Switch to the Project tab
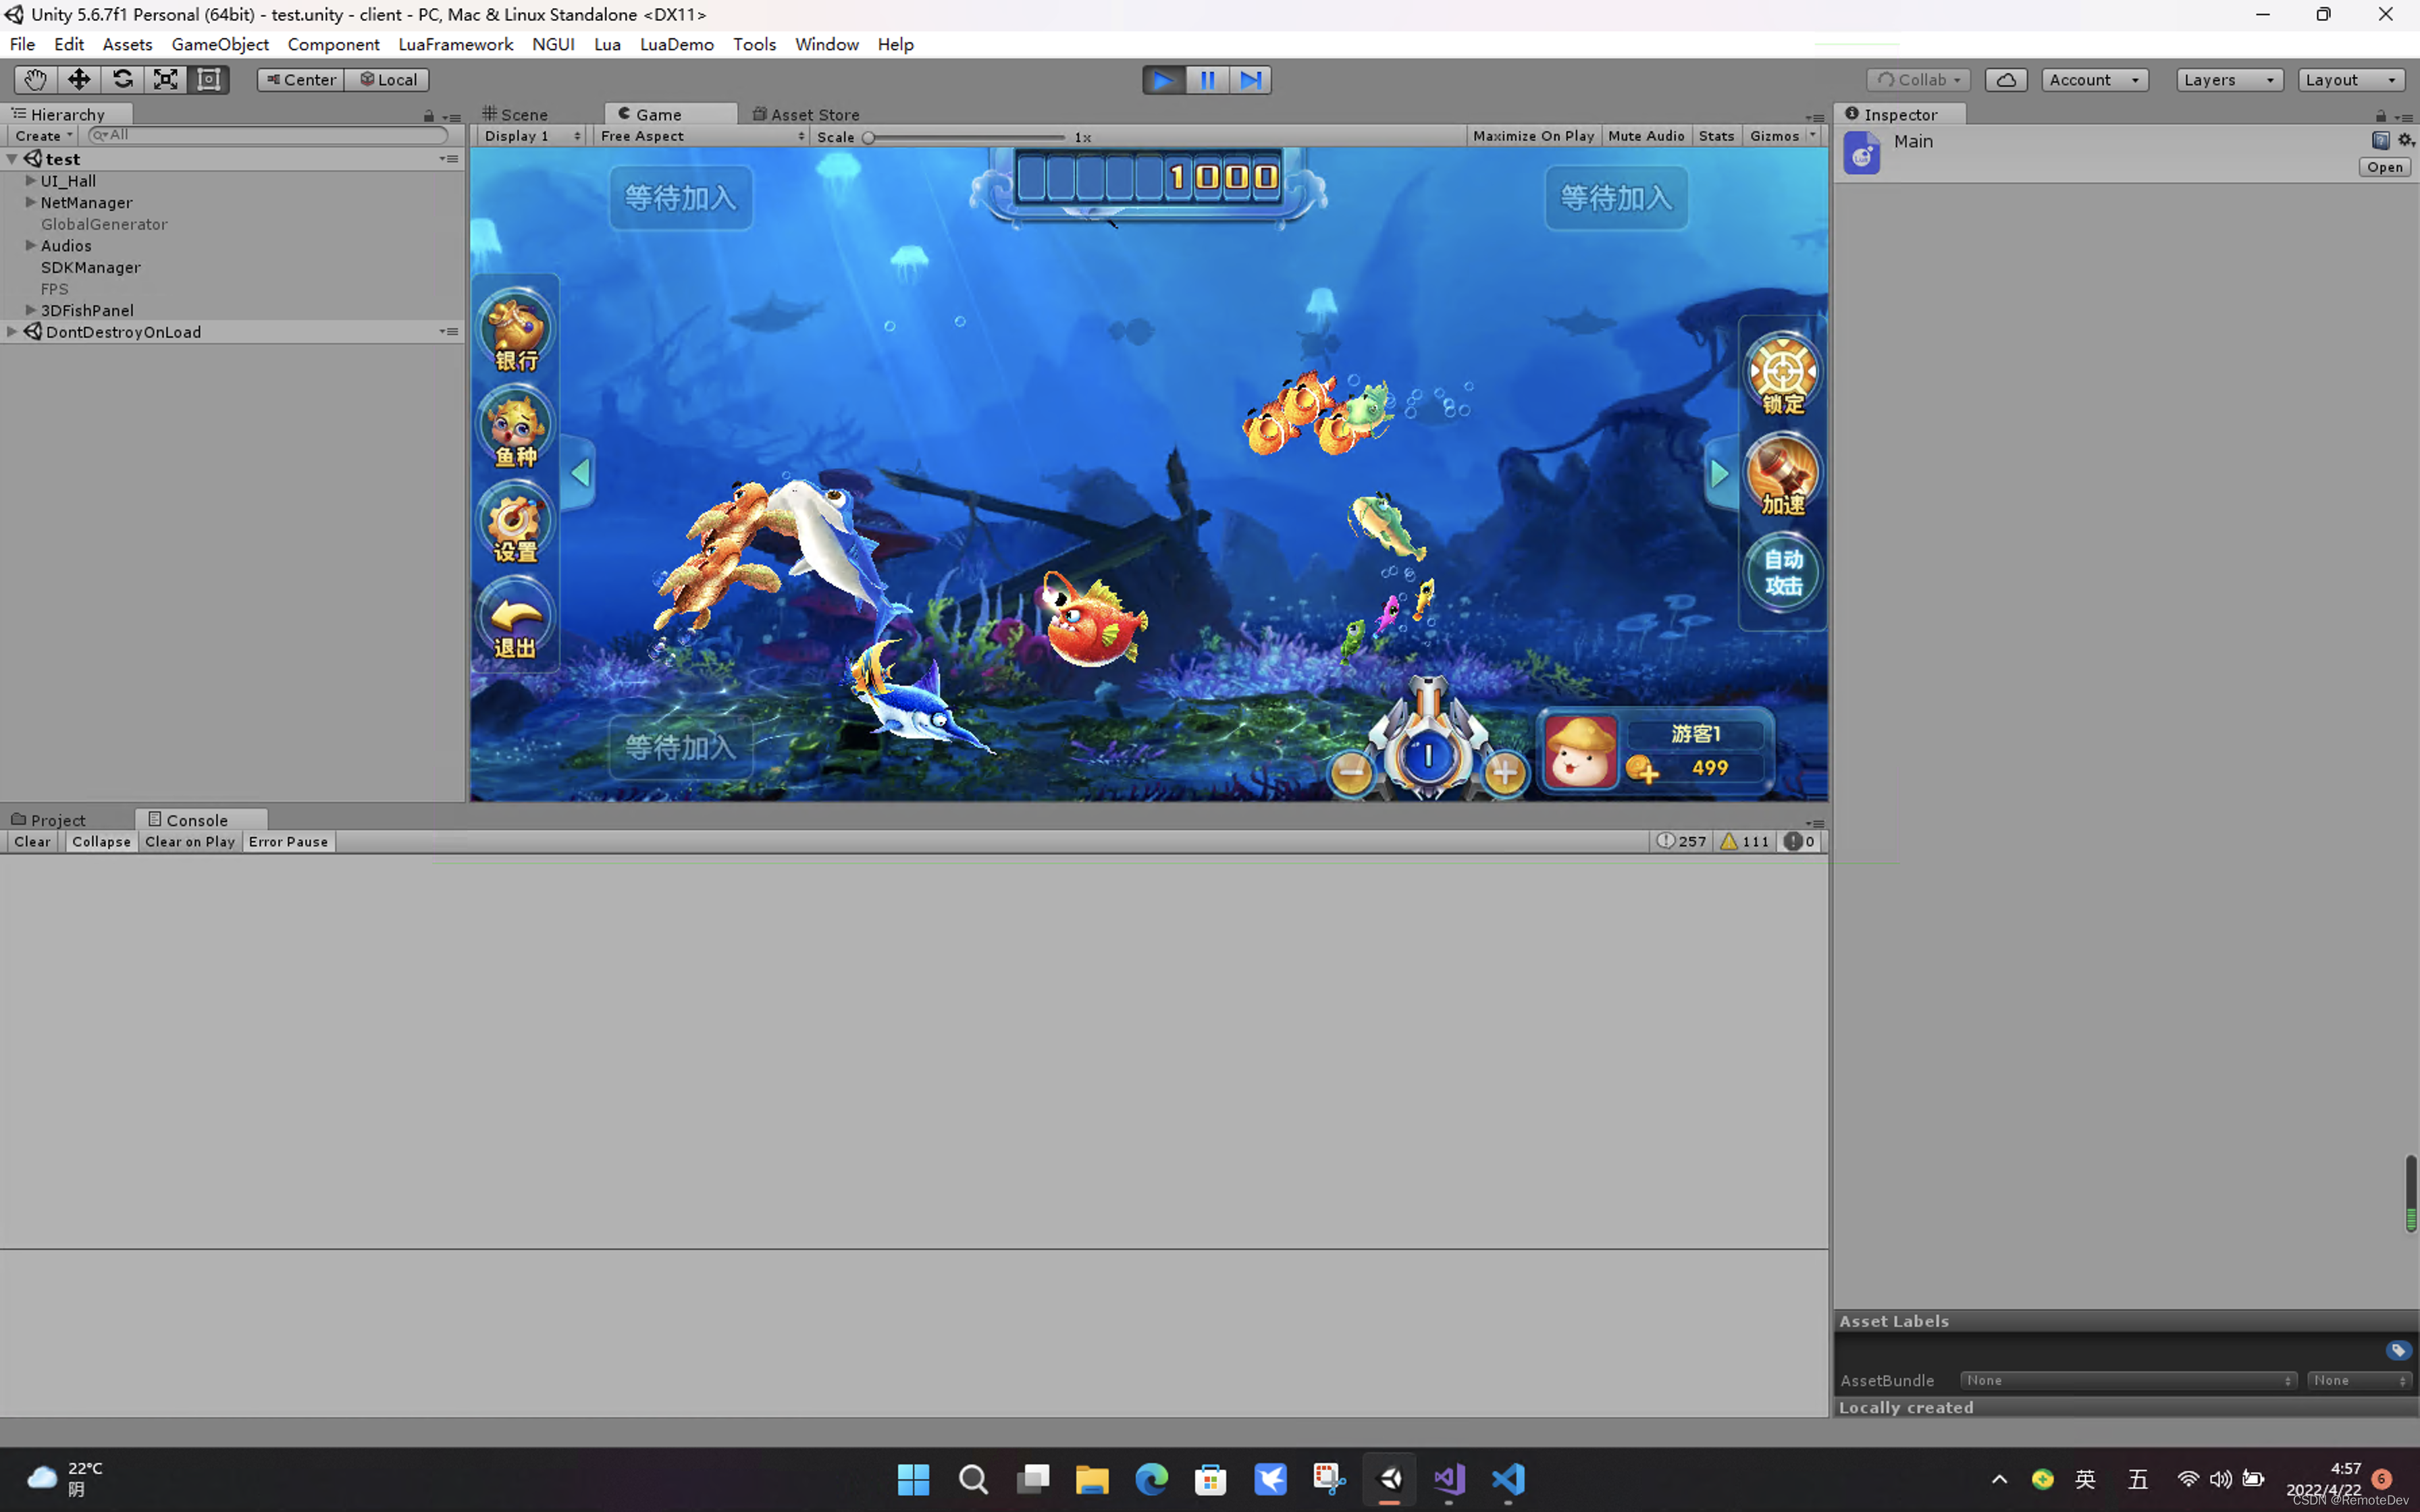Image resolution: width=2420 pixels, height=1512 pixels. tap(50, 820)
